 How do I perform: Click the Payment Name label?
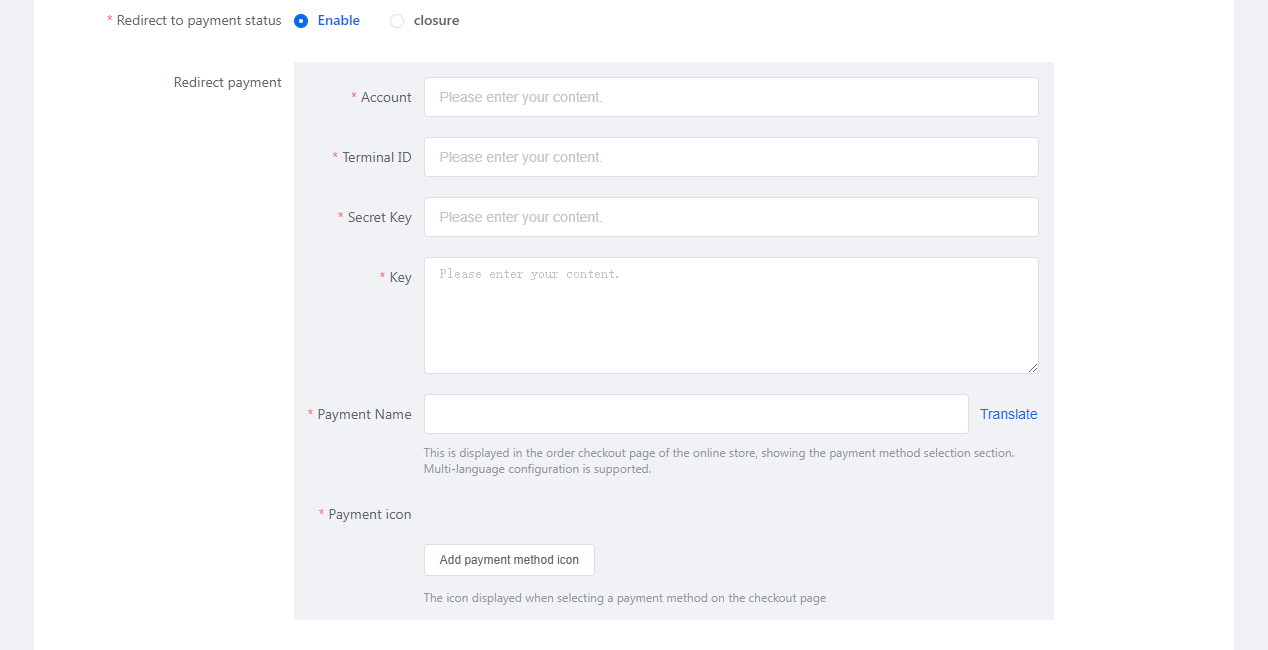coord(364,414)
